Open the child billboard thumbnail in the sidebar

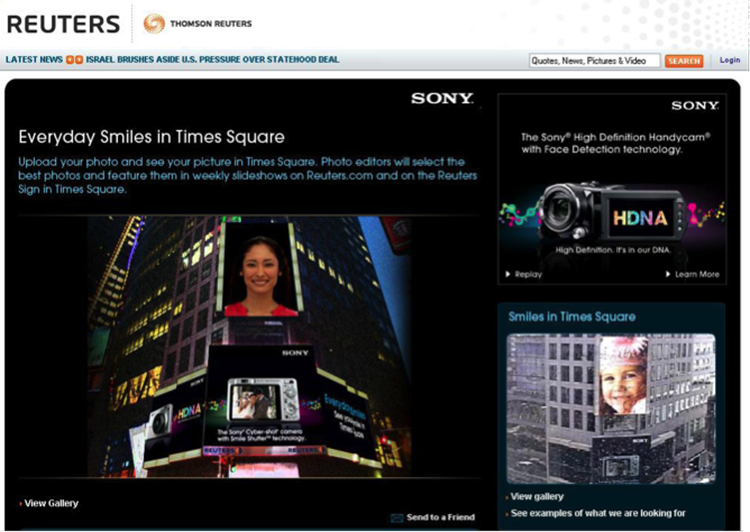click(611, 409)
